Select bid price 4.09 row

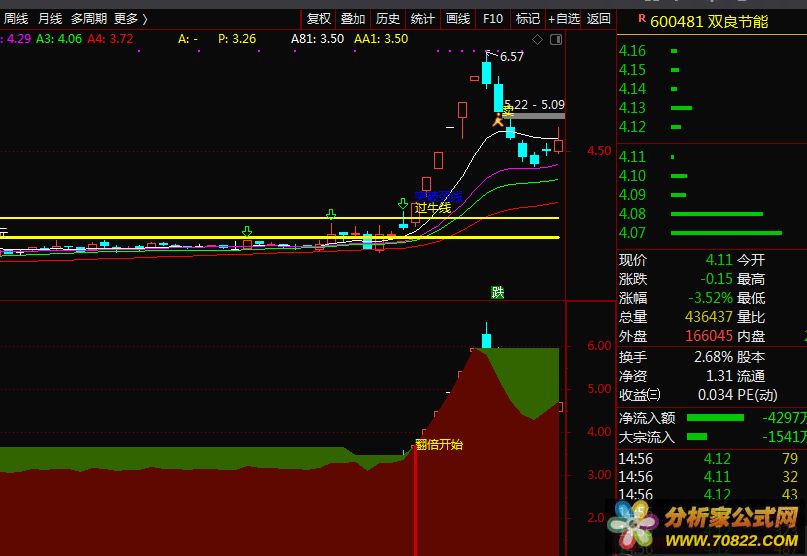pyautogui.click(x=712, y=195)
